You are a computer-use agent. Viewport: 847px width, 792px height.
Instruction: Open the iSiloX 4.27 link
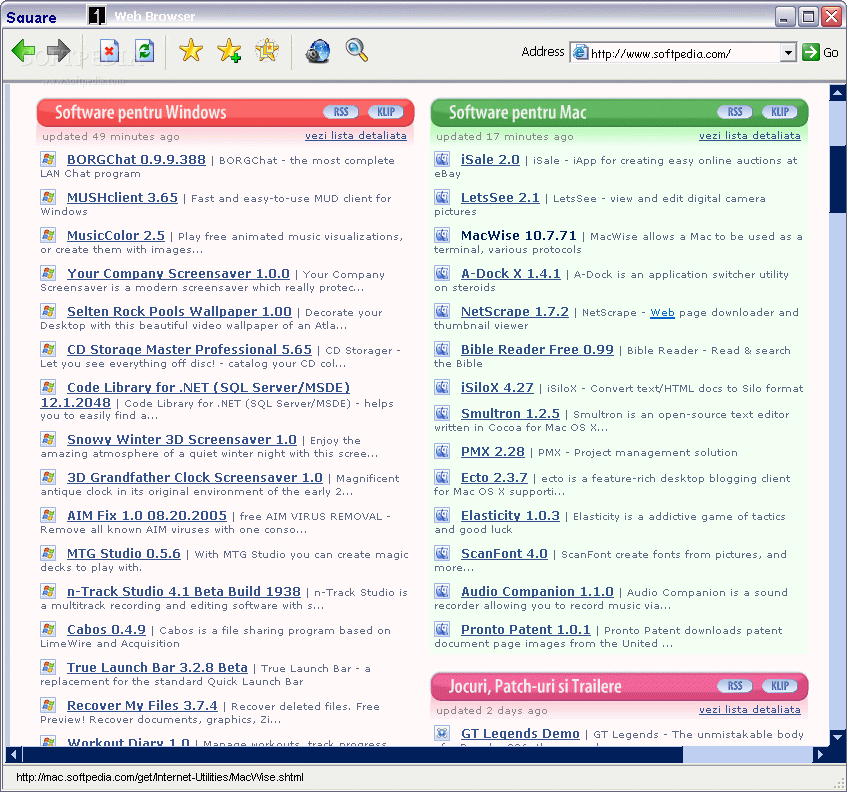(x=497, y=388)
